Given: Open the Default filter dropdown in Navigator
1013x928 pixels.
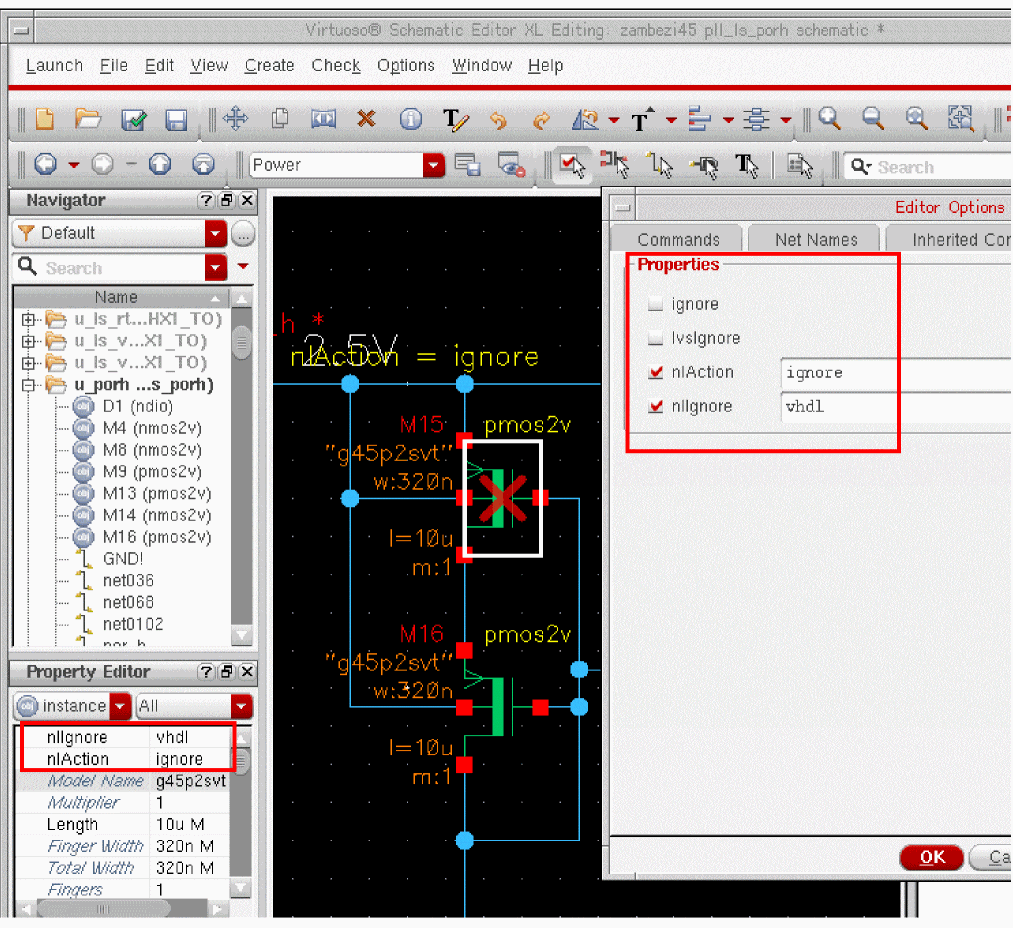Looking at the screenshot, I should (216, 234).
